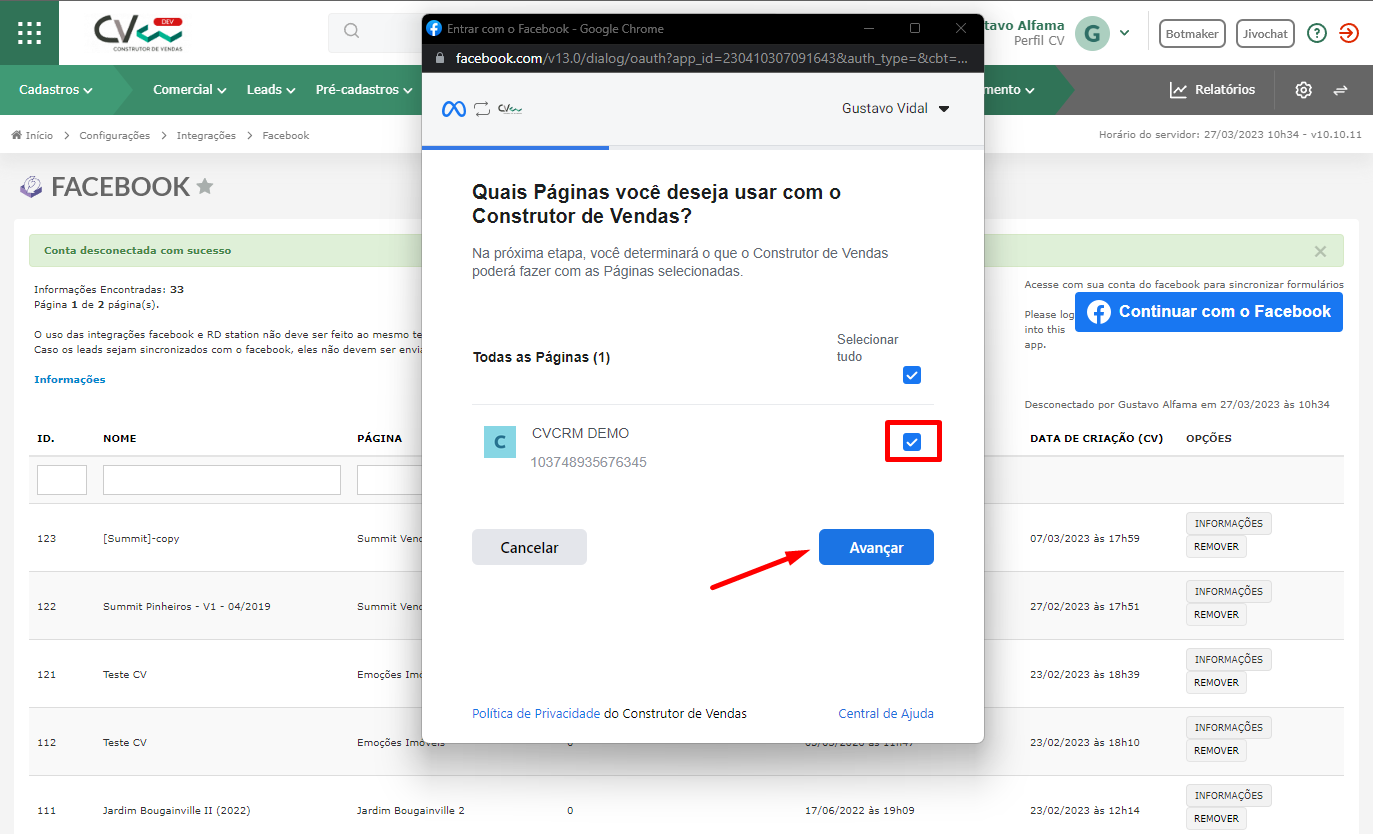This screenshot has height=834, width=1373.
Task: Click INFORMAÇÕES for row 111
Action: coord(1229,795)
